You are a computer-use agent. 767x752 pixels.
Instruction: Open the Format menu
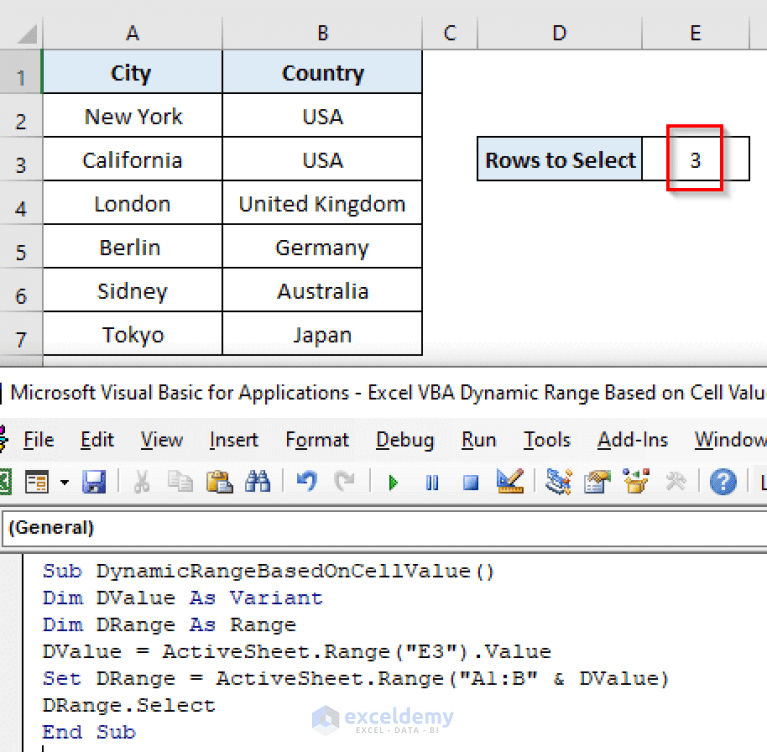(317, 439)
